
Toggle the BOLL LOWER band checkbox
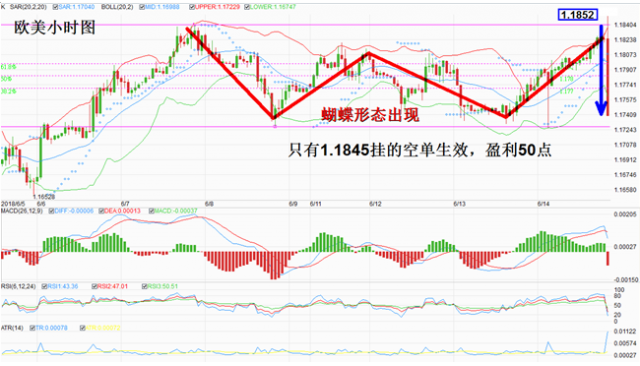coord(247,7)
